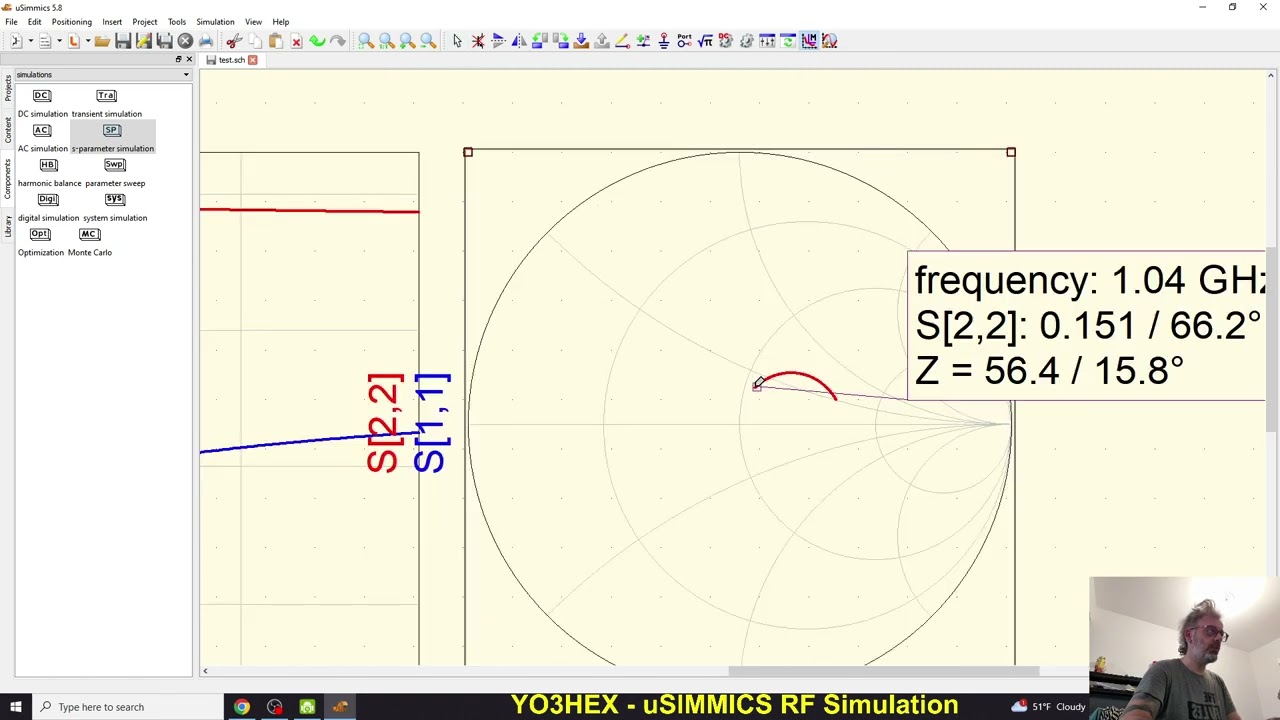This screenshot has width=1280, height=720.
Task: Open the simulations category combo box
Action: coord(102,75)
